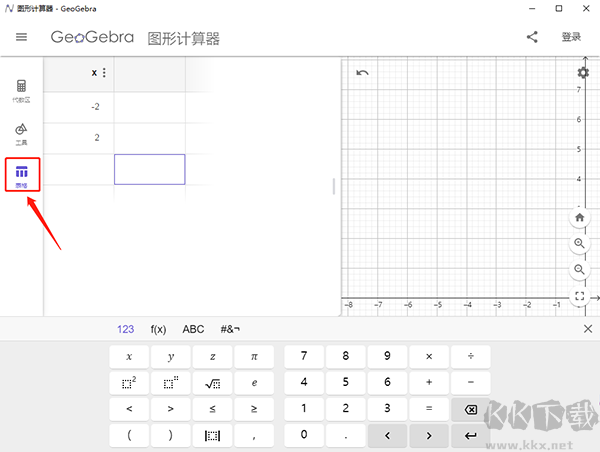
Task: Switch keyboard to ABC tab
Action: coord(193,329)
